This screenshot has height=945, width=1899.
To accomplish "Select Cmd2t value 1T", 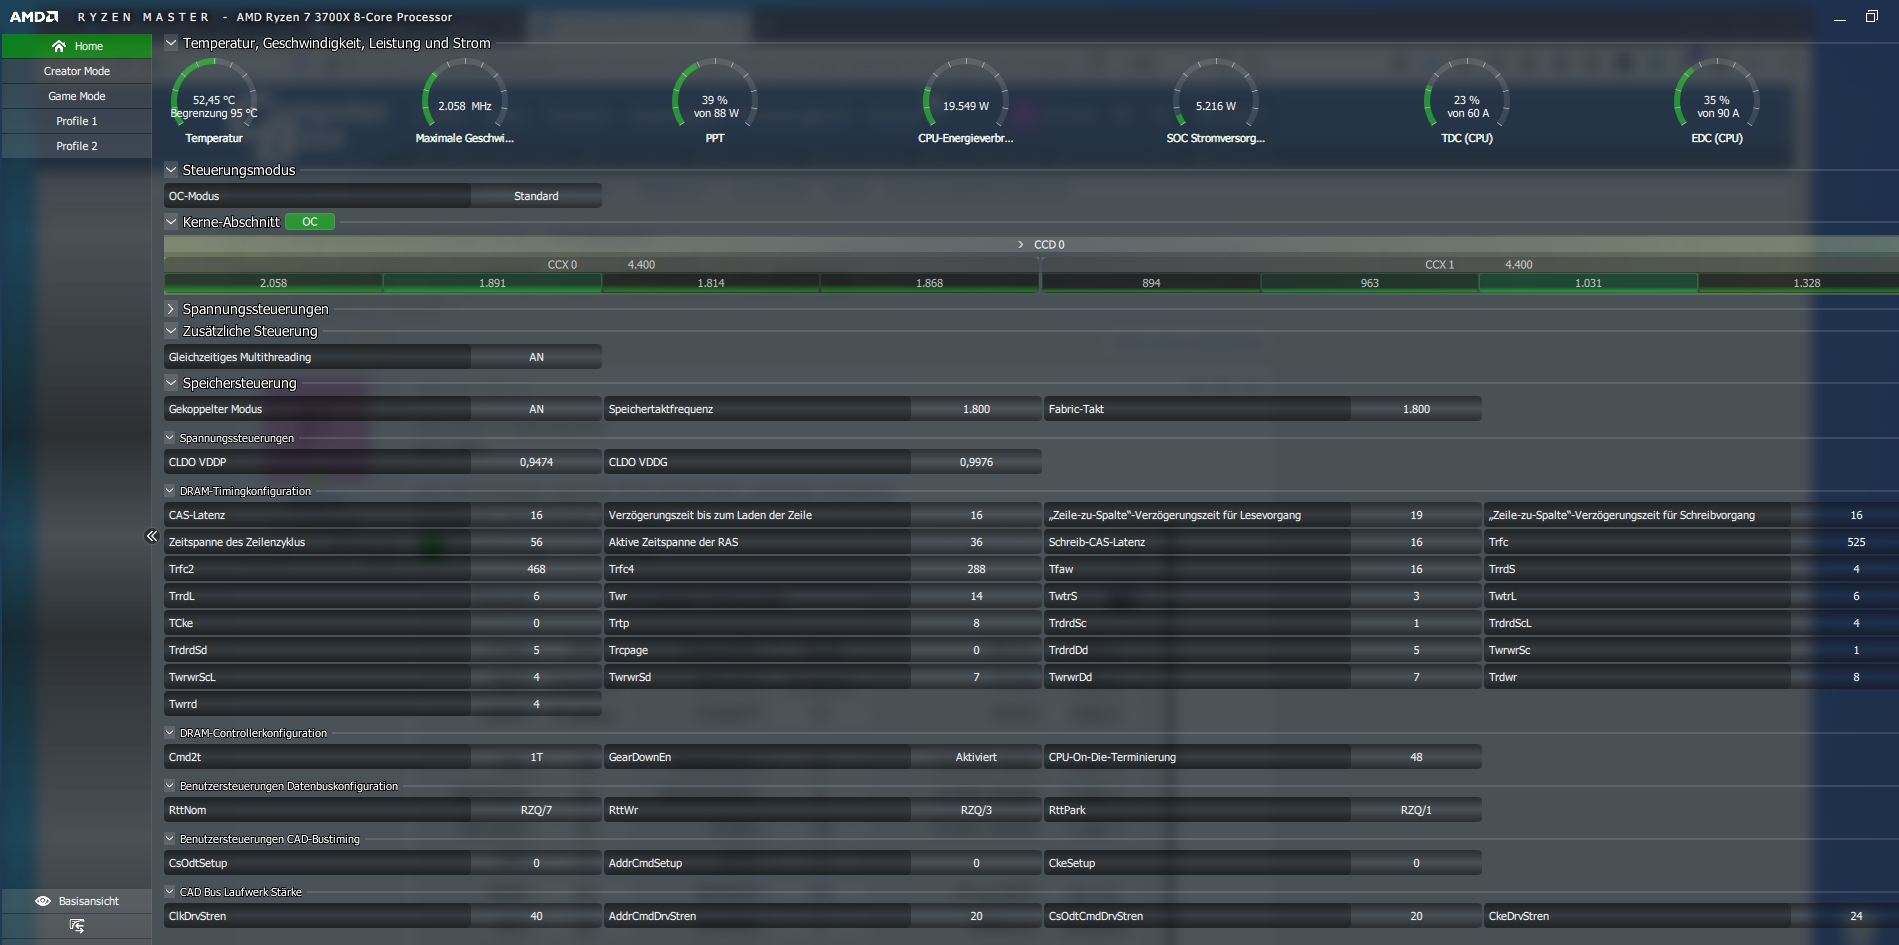I will click(x=536, y=757).
